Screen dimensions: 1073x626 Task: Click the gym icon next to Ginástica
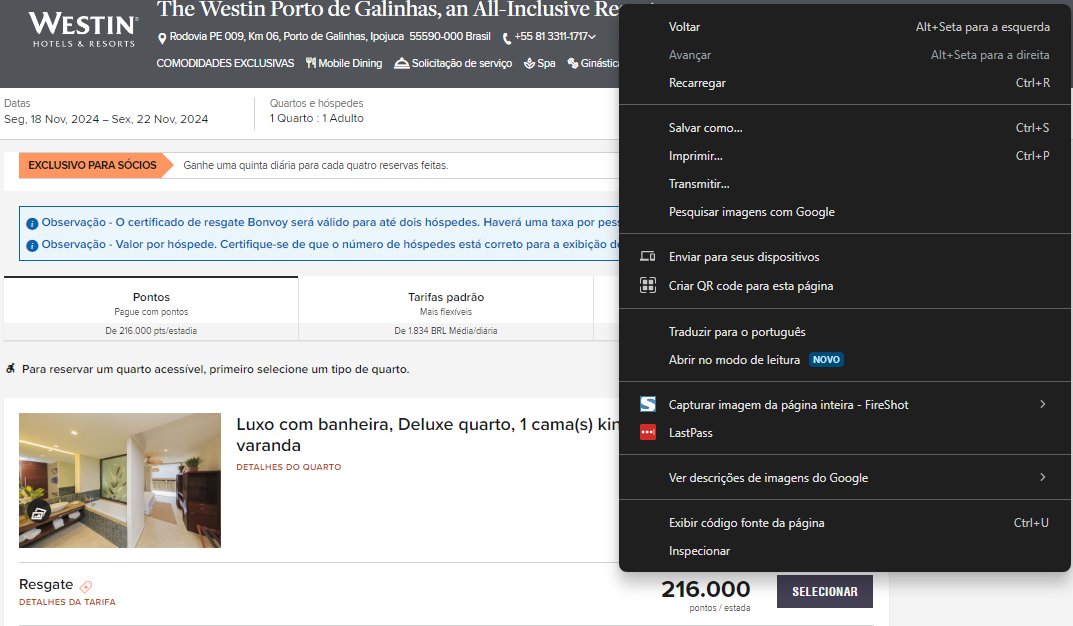pos(573,64)
